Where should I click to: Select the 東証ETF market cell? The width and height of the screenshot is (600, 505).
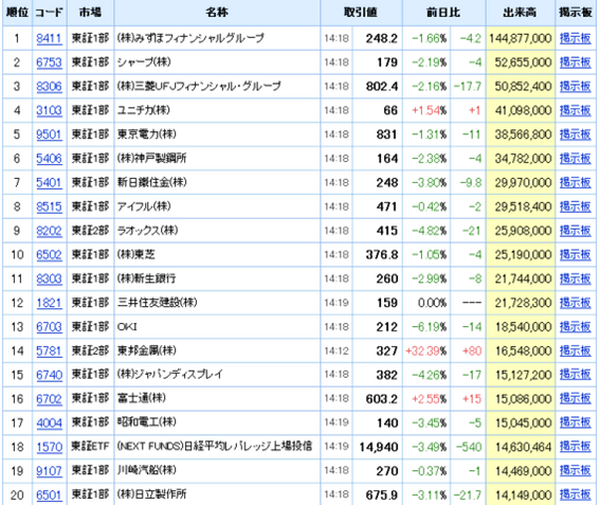(90, 447)
